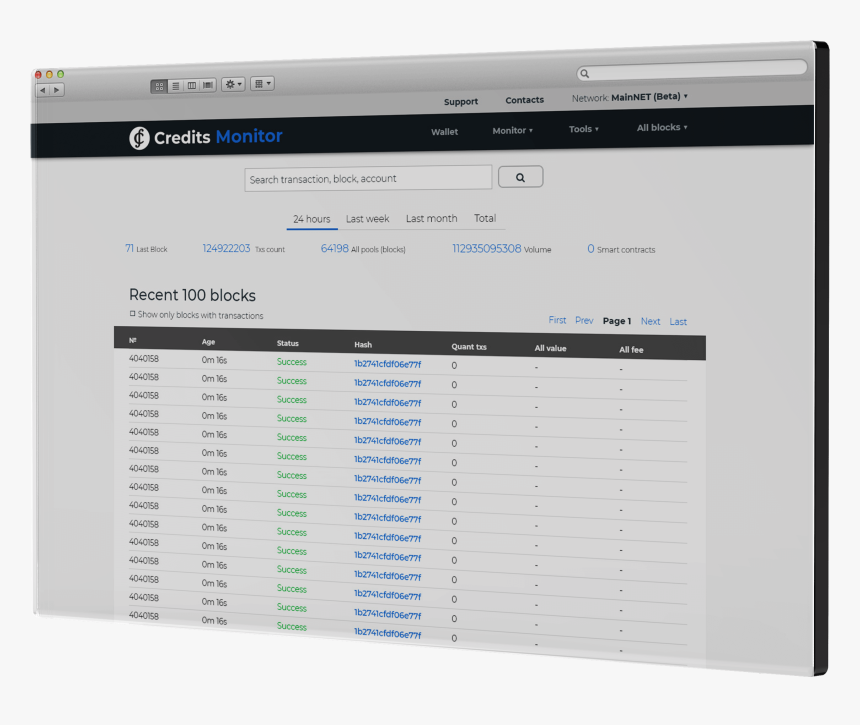
Task: Open the gear action menu
Action: pos(233,84)
